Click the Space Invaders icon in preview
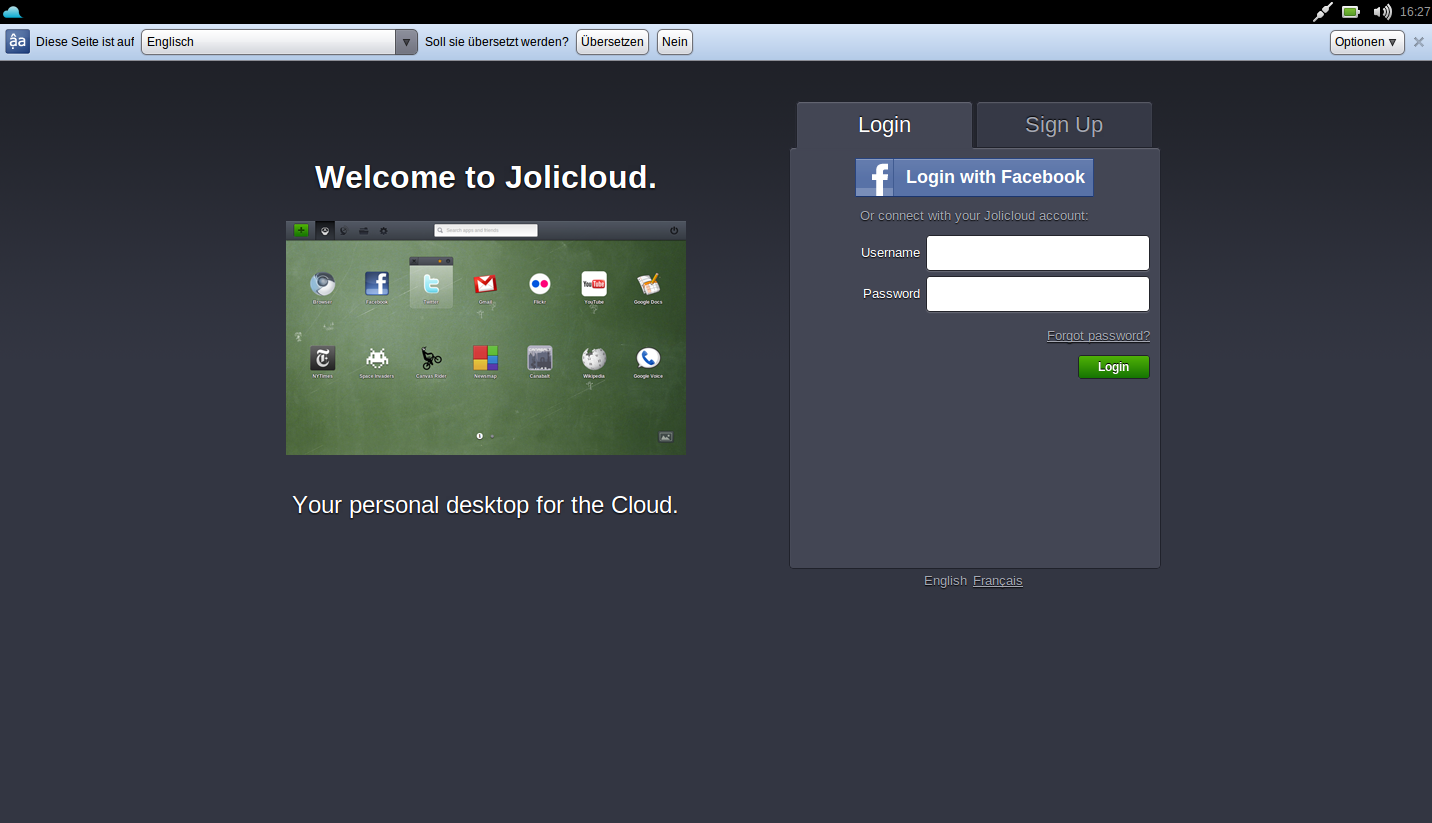 coord(377,358)
